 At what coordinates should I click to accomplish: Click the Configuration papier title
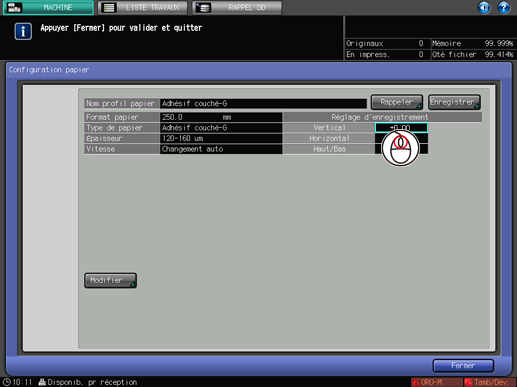(49, 70)
